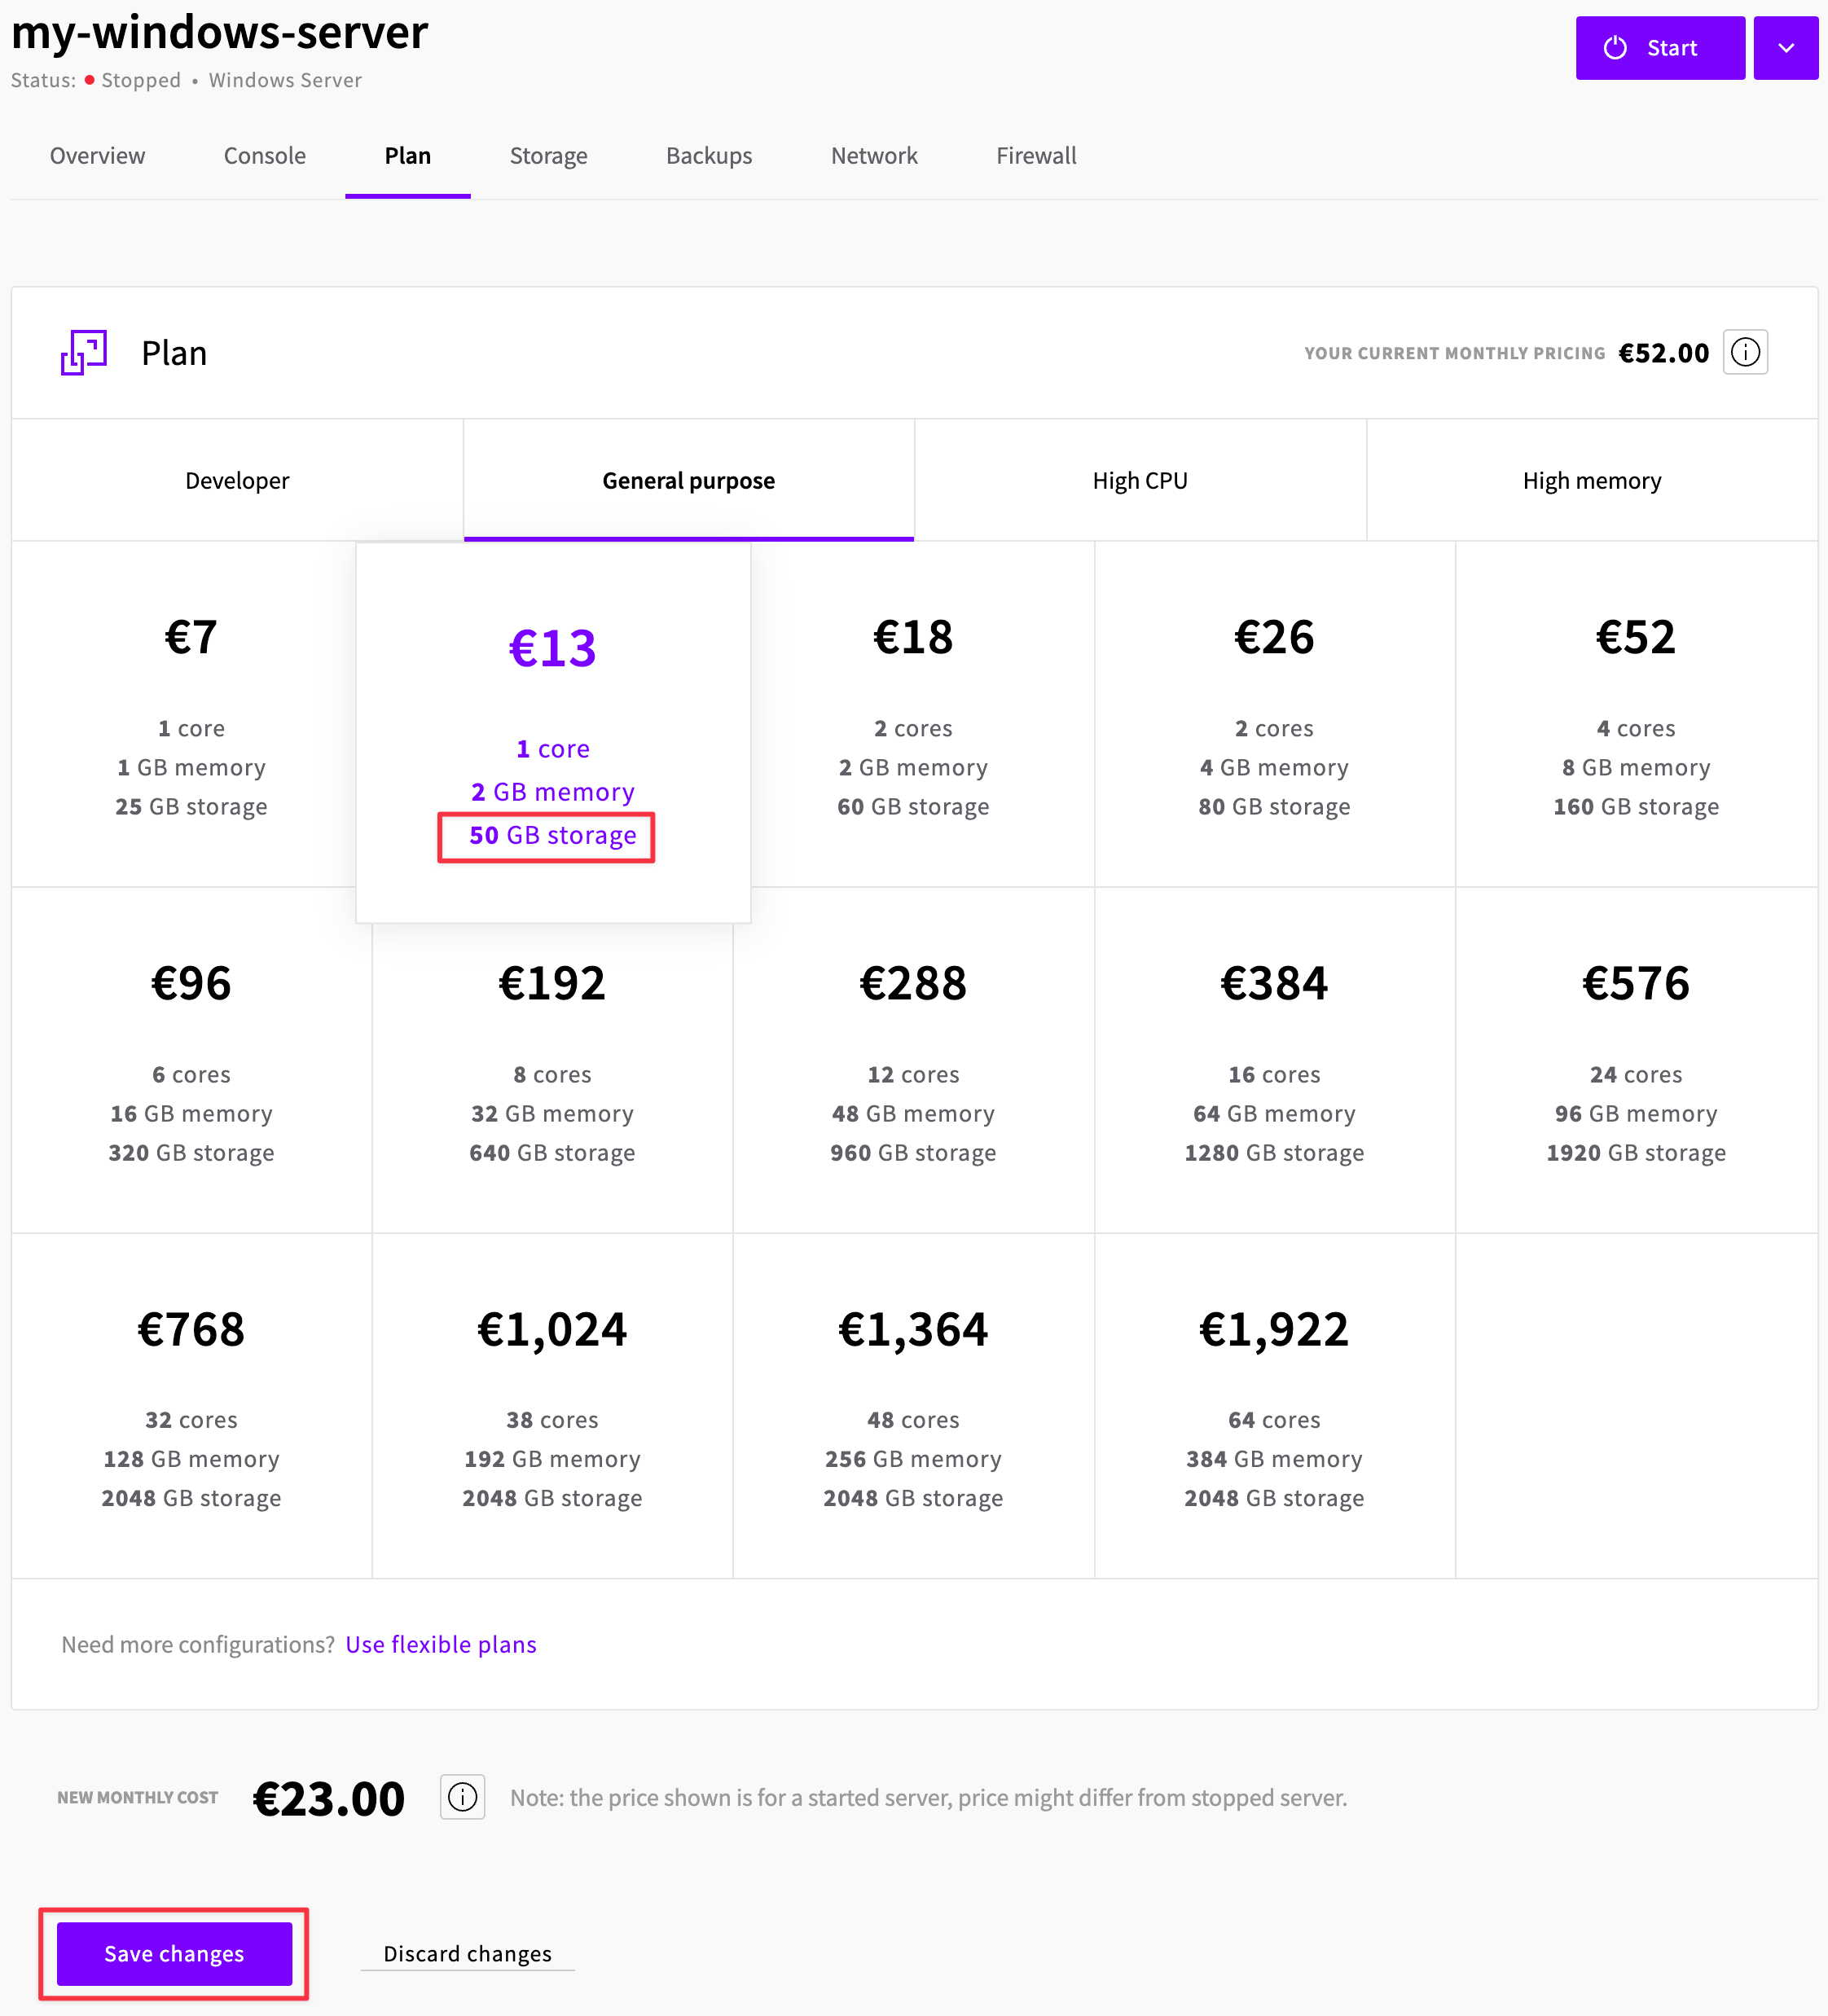Click the €52.00 current monthly pricing value

[1663, 353]
